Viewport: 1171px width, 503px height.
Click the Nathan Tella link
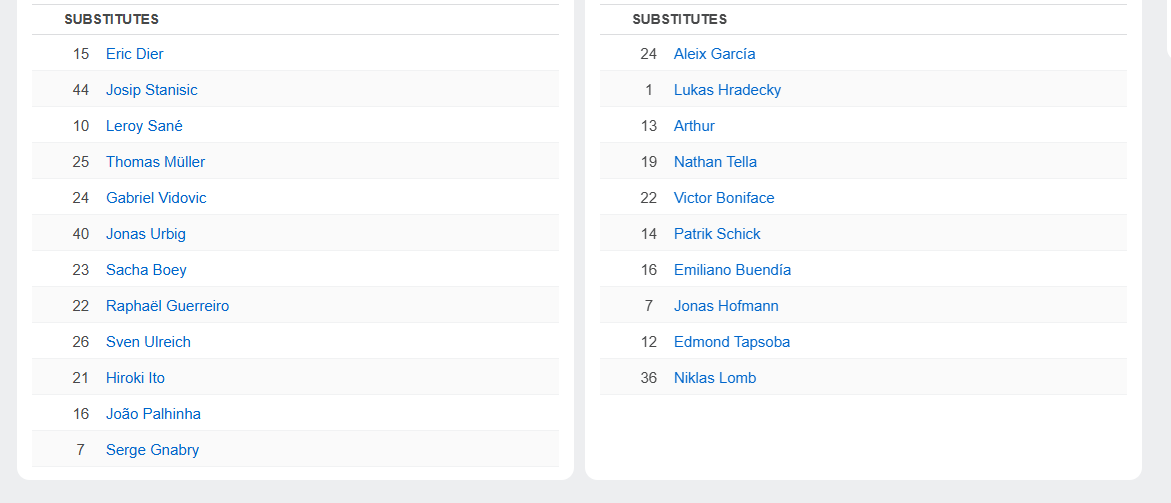coord(715,162)
